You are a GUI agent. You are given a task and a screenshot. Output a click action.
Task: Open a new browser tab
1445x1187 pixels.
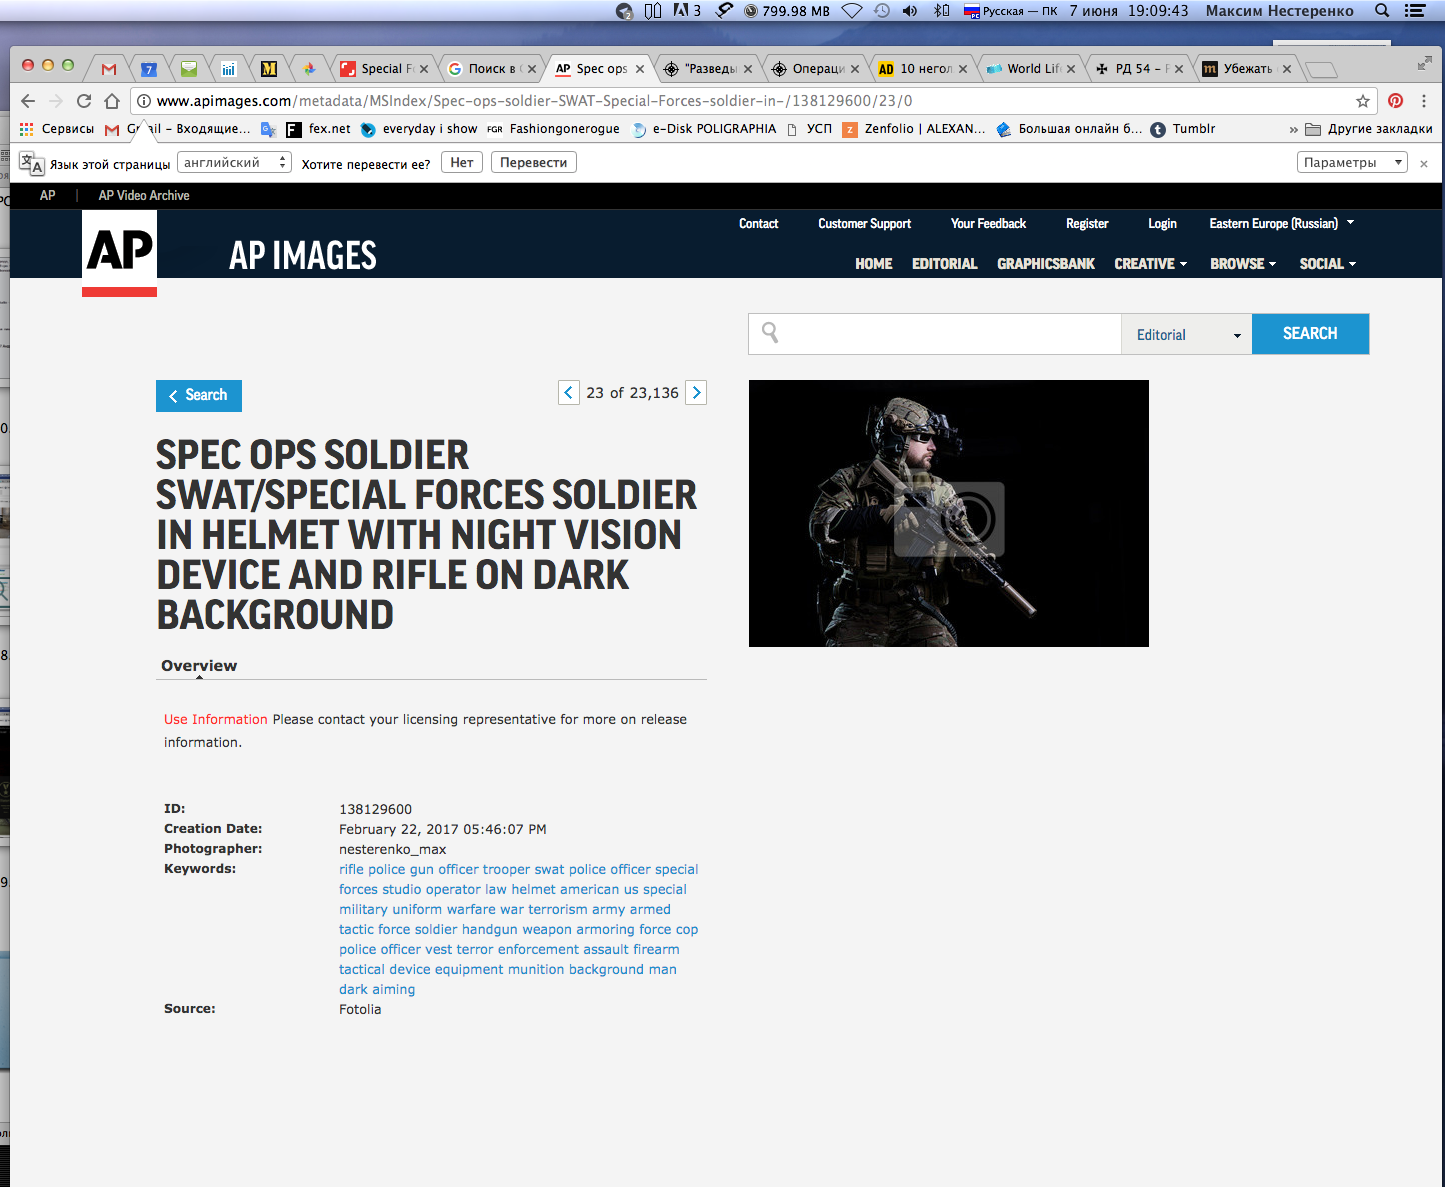pos(1322,70)
